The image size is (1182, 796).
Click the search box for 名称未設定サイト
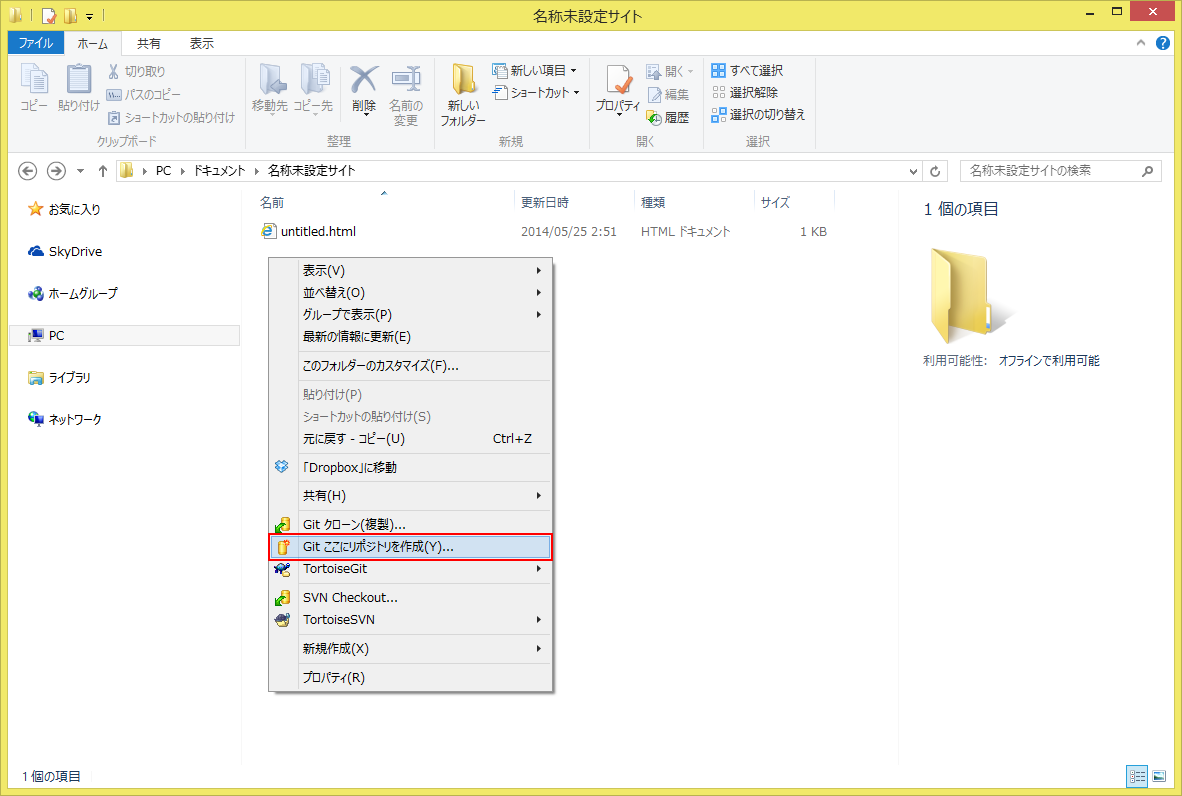[1050, 171]
